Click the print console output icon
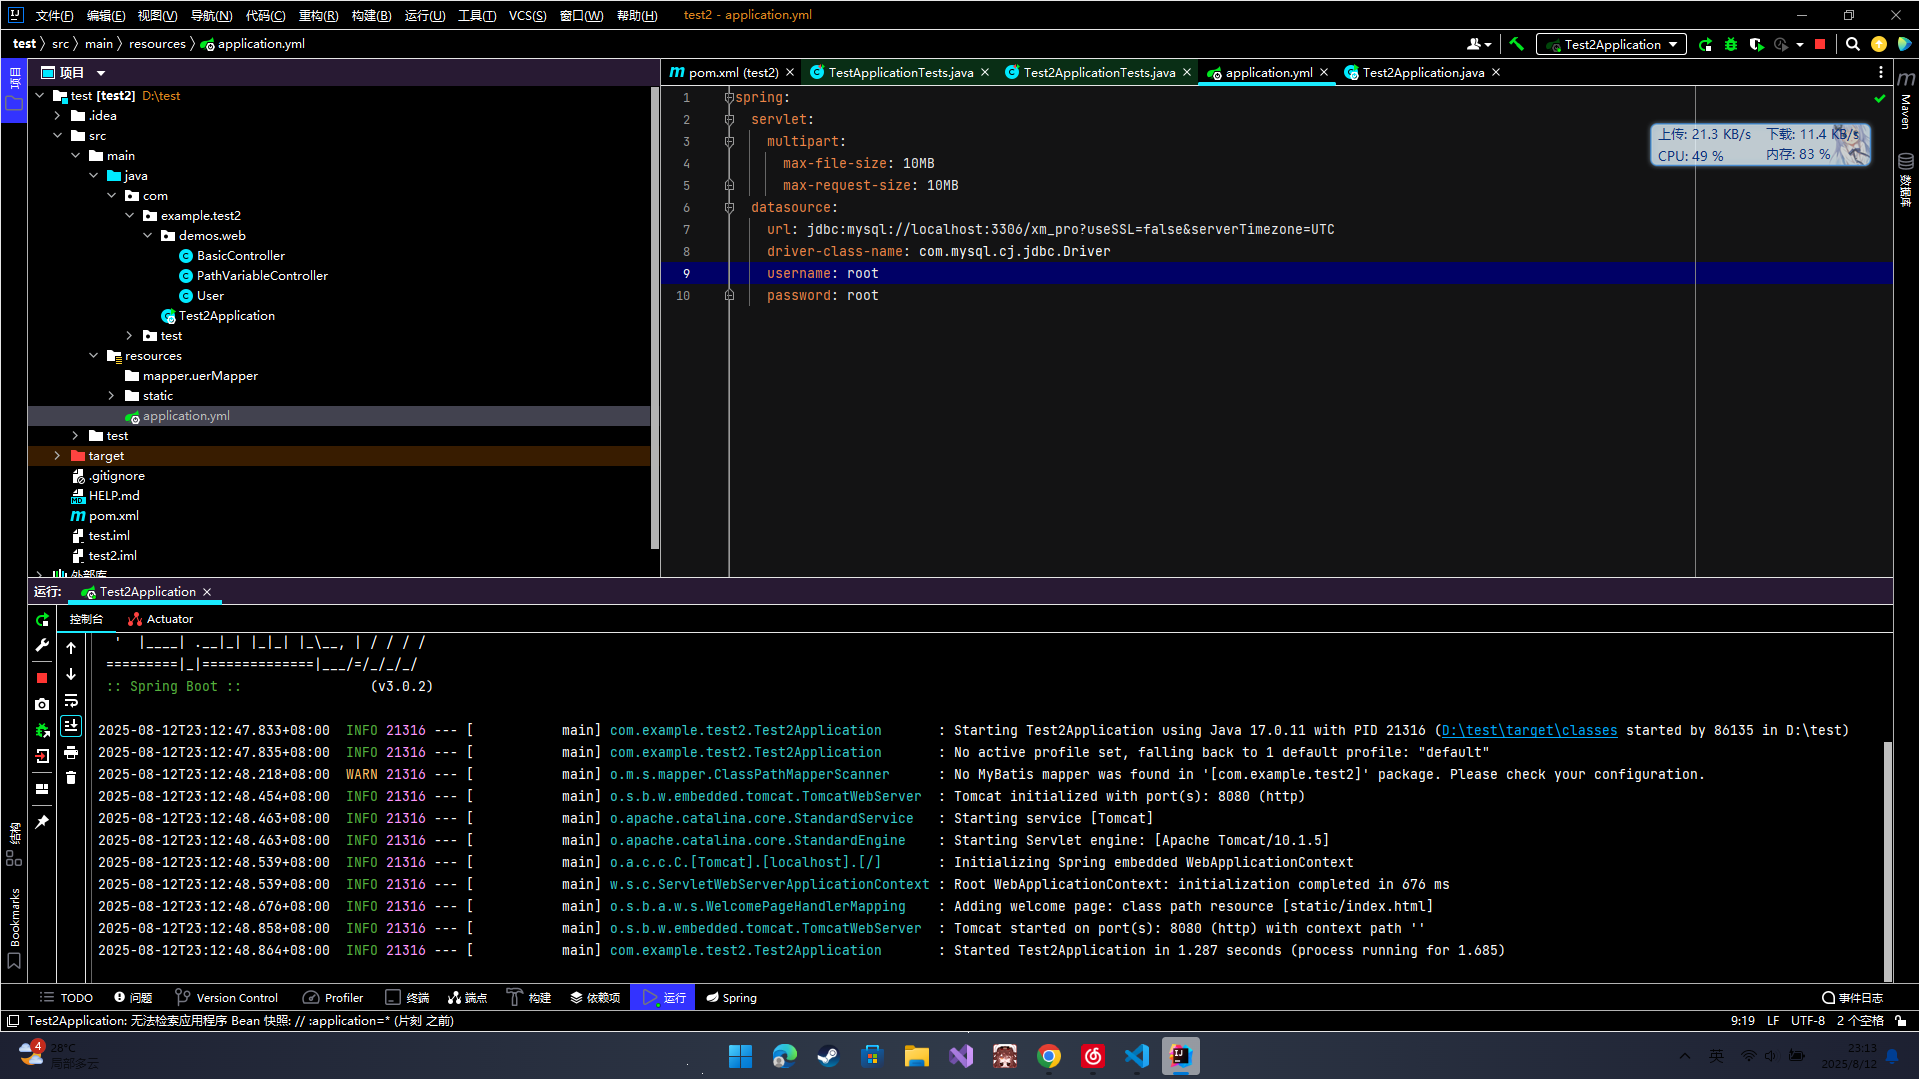Image resolution: width=1919 pixels, height=1079 pixels. coord(71,752)
